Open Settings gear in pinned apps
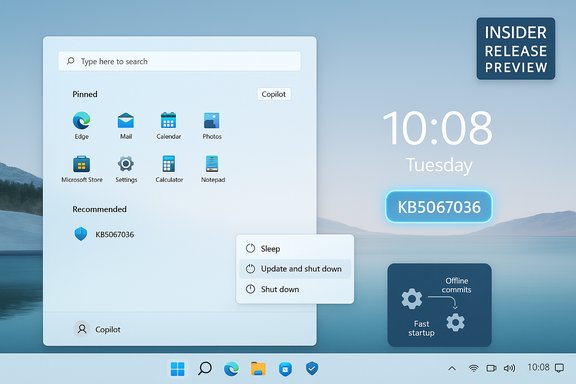 [126, 164]
